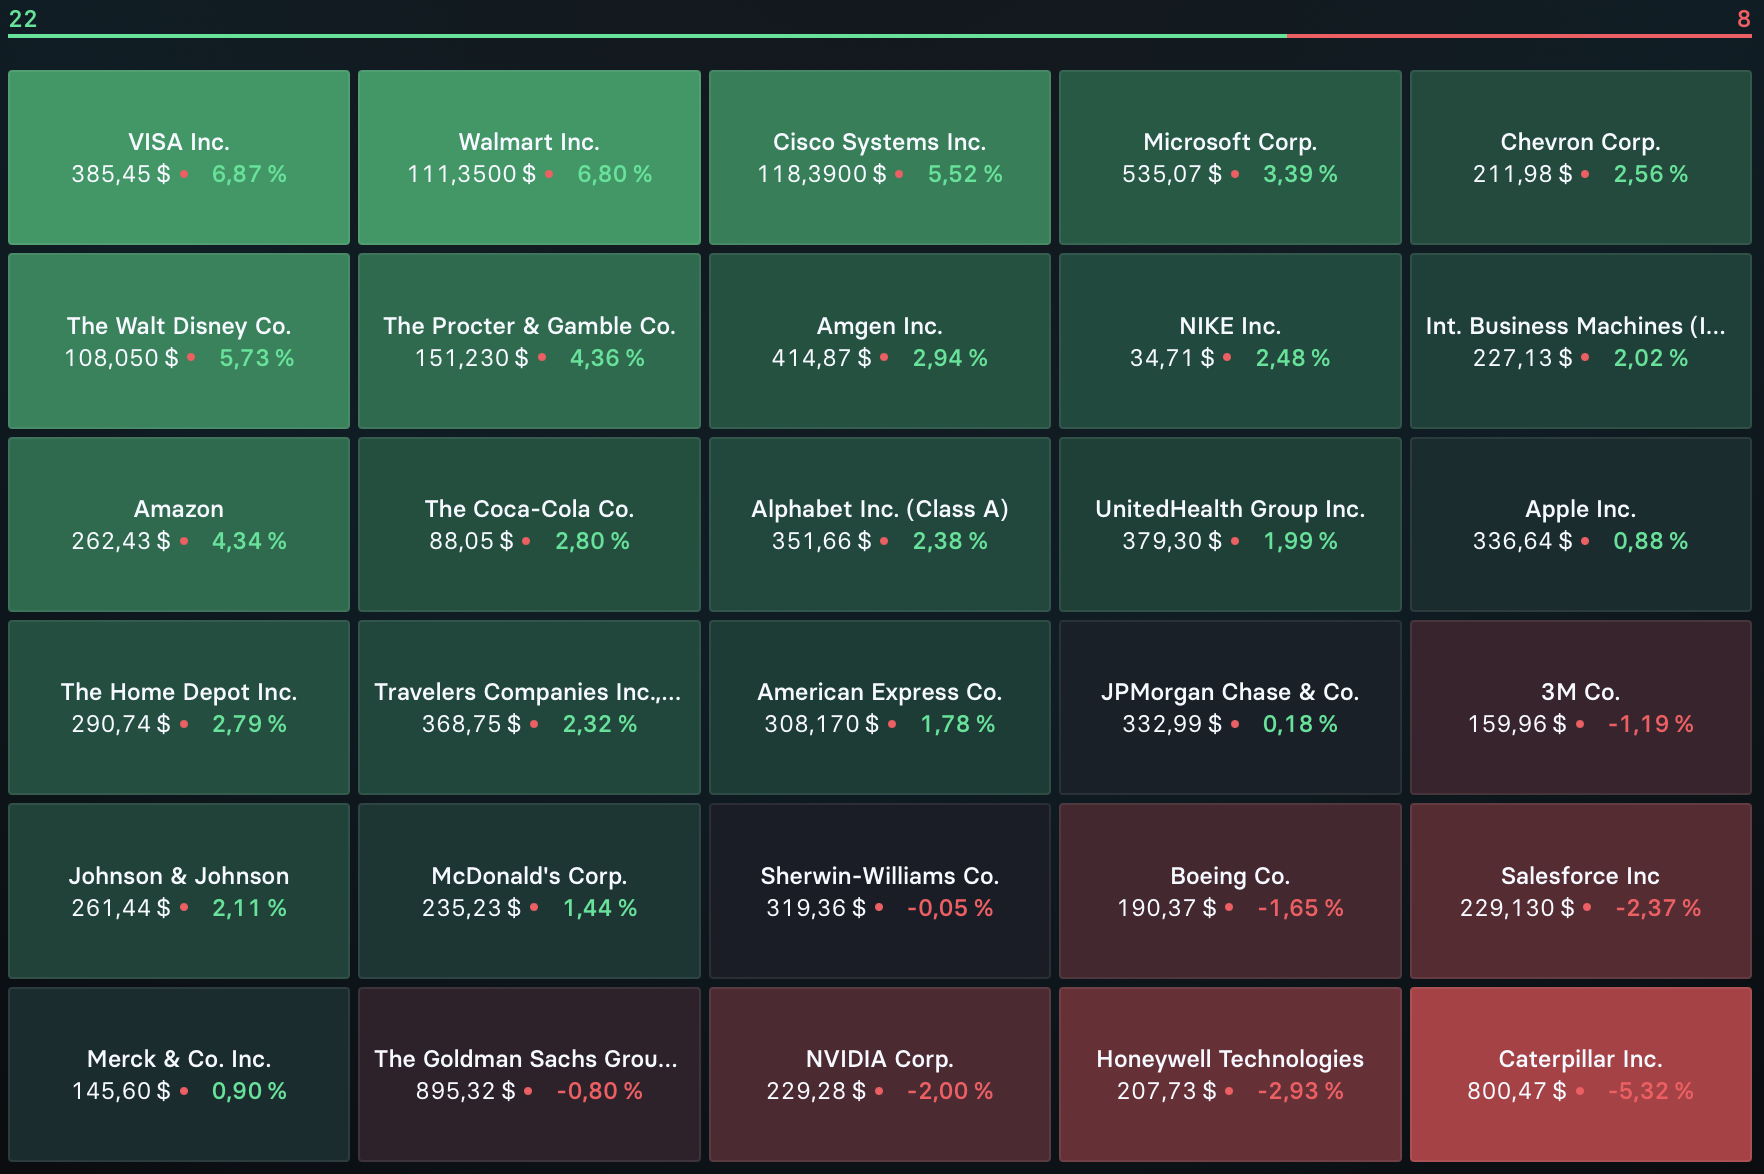Select The Walt Disney Co. tile

(x=179, y=341)
